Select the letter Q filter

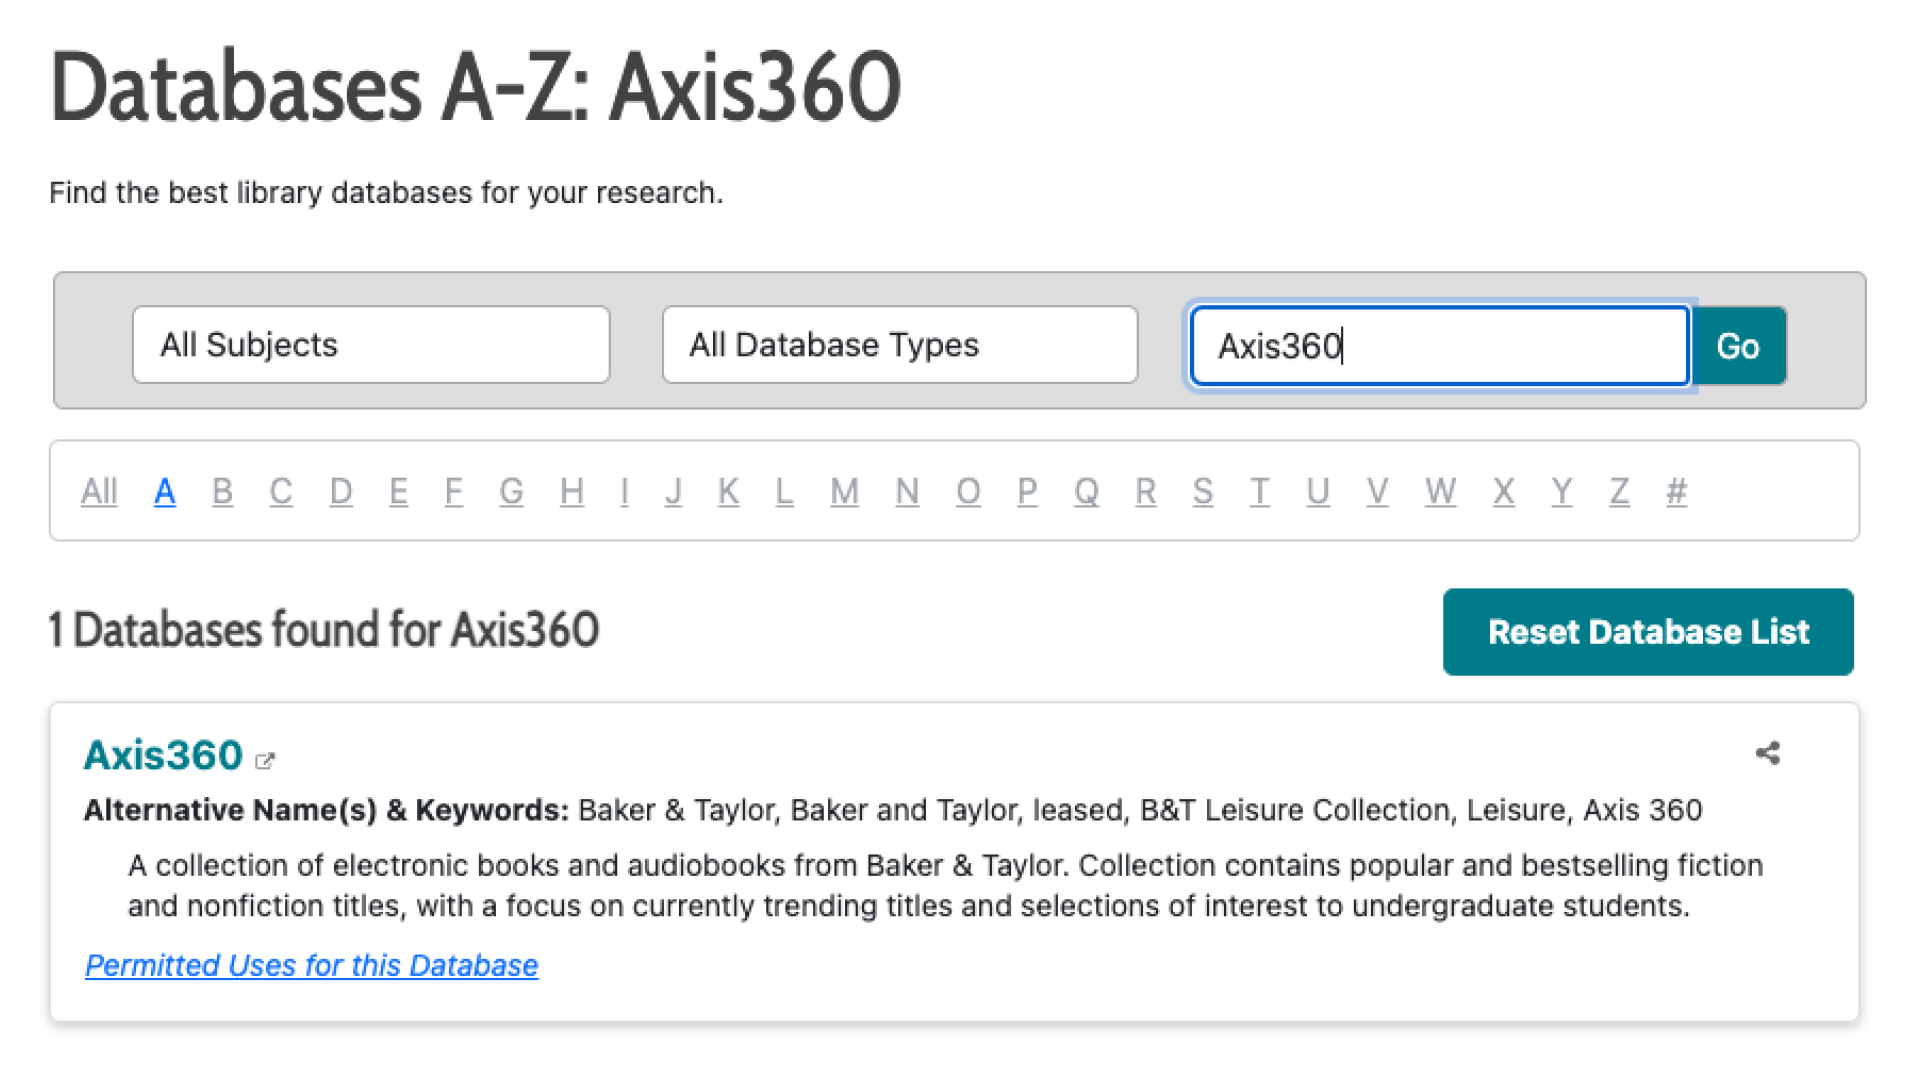[x=1086, y=491]
